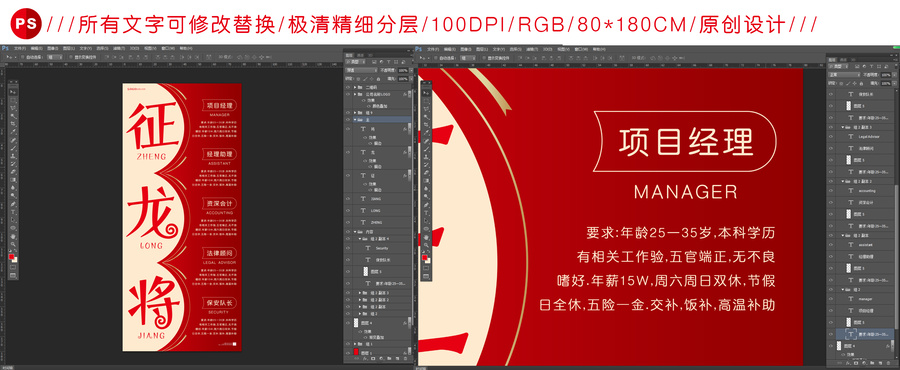
Task: Collapse the 内容 group in left Layers panel
Action: [355, 232]
